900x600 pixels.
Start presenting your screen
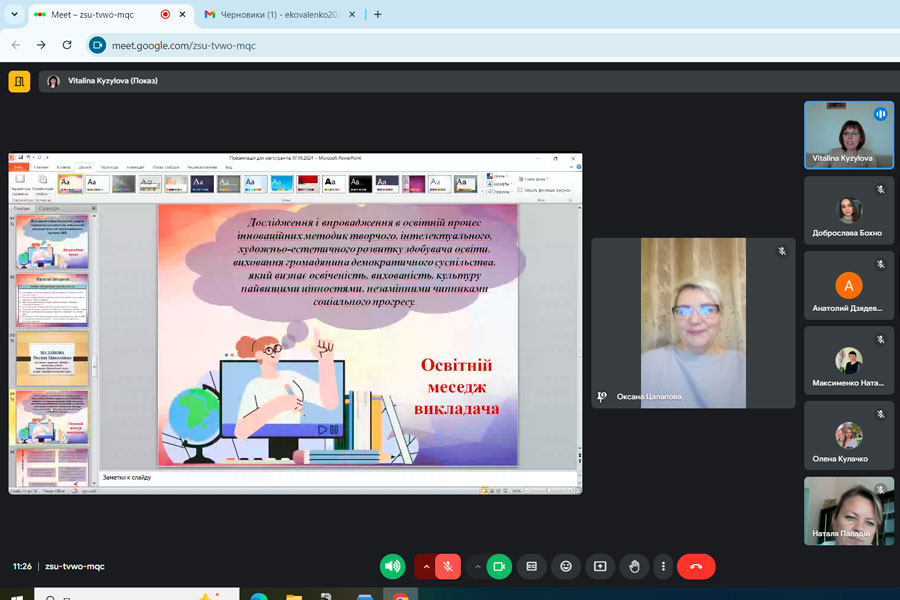600,566
